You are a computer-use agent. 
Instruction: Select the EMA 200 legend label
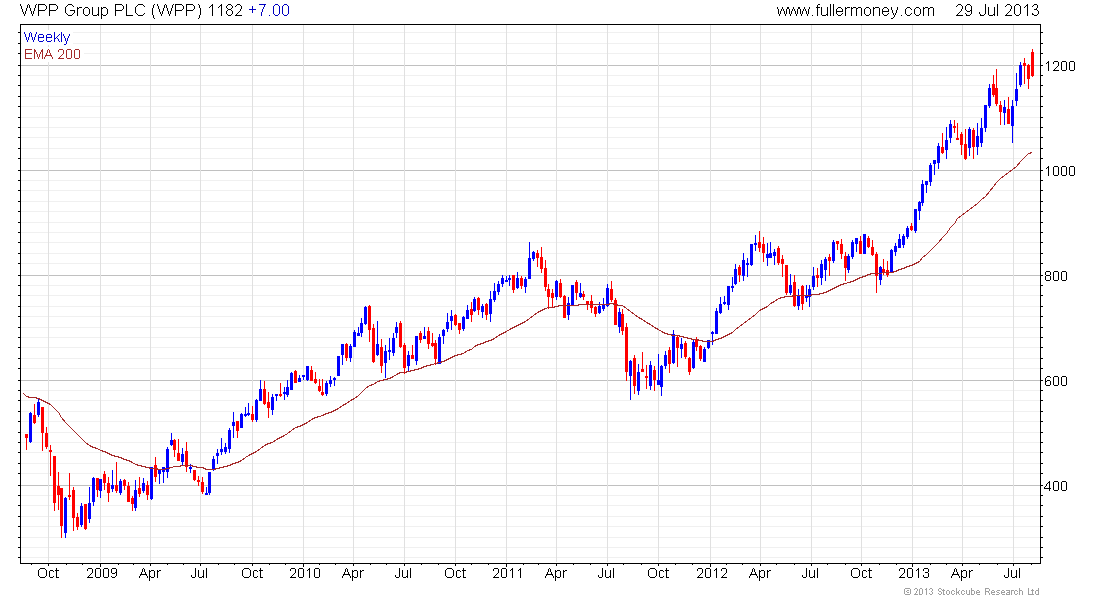click(x=52, y=55)
